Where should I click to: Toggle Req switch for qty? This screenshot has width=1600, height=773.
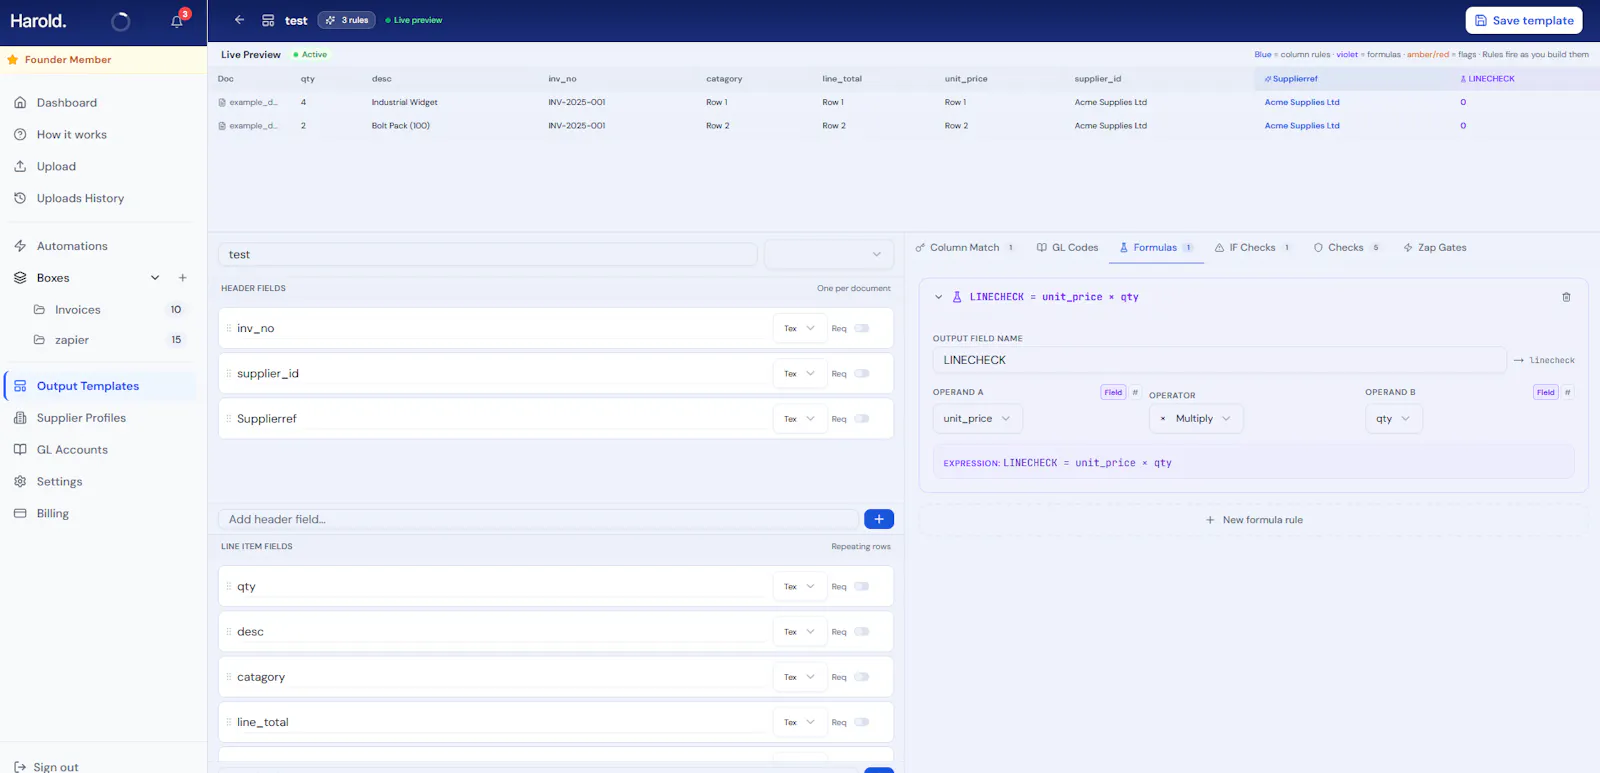tap(862, 587)
